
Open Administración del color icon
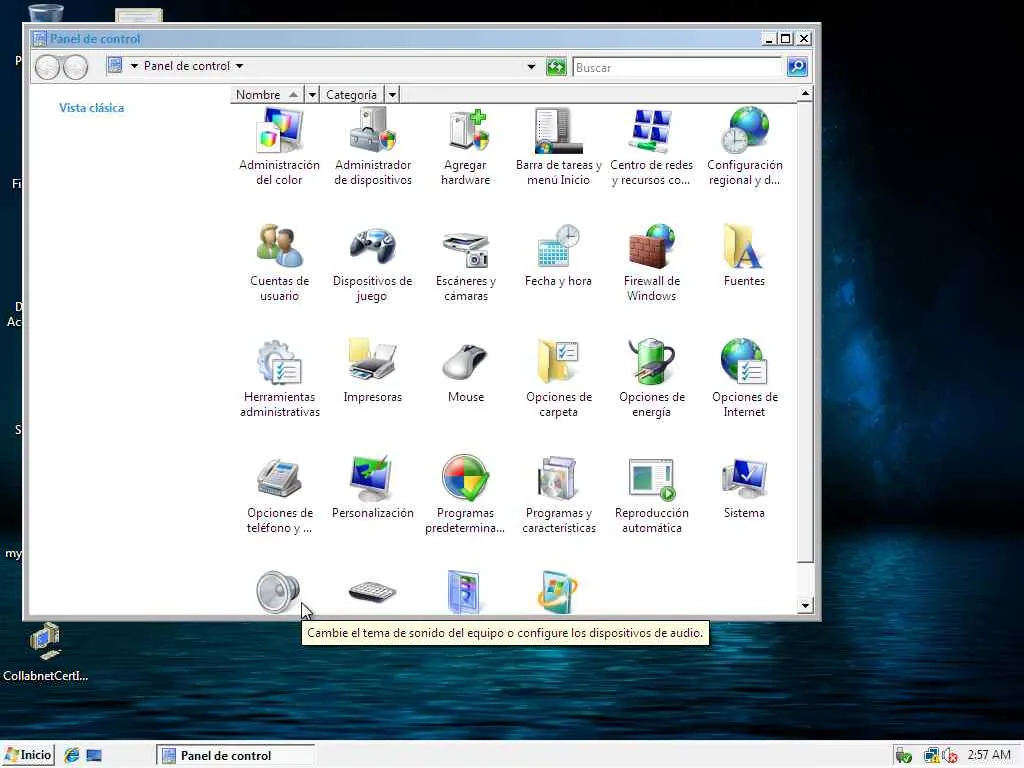(280, 131)
